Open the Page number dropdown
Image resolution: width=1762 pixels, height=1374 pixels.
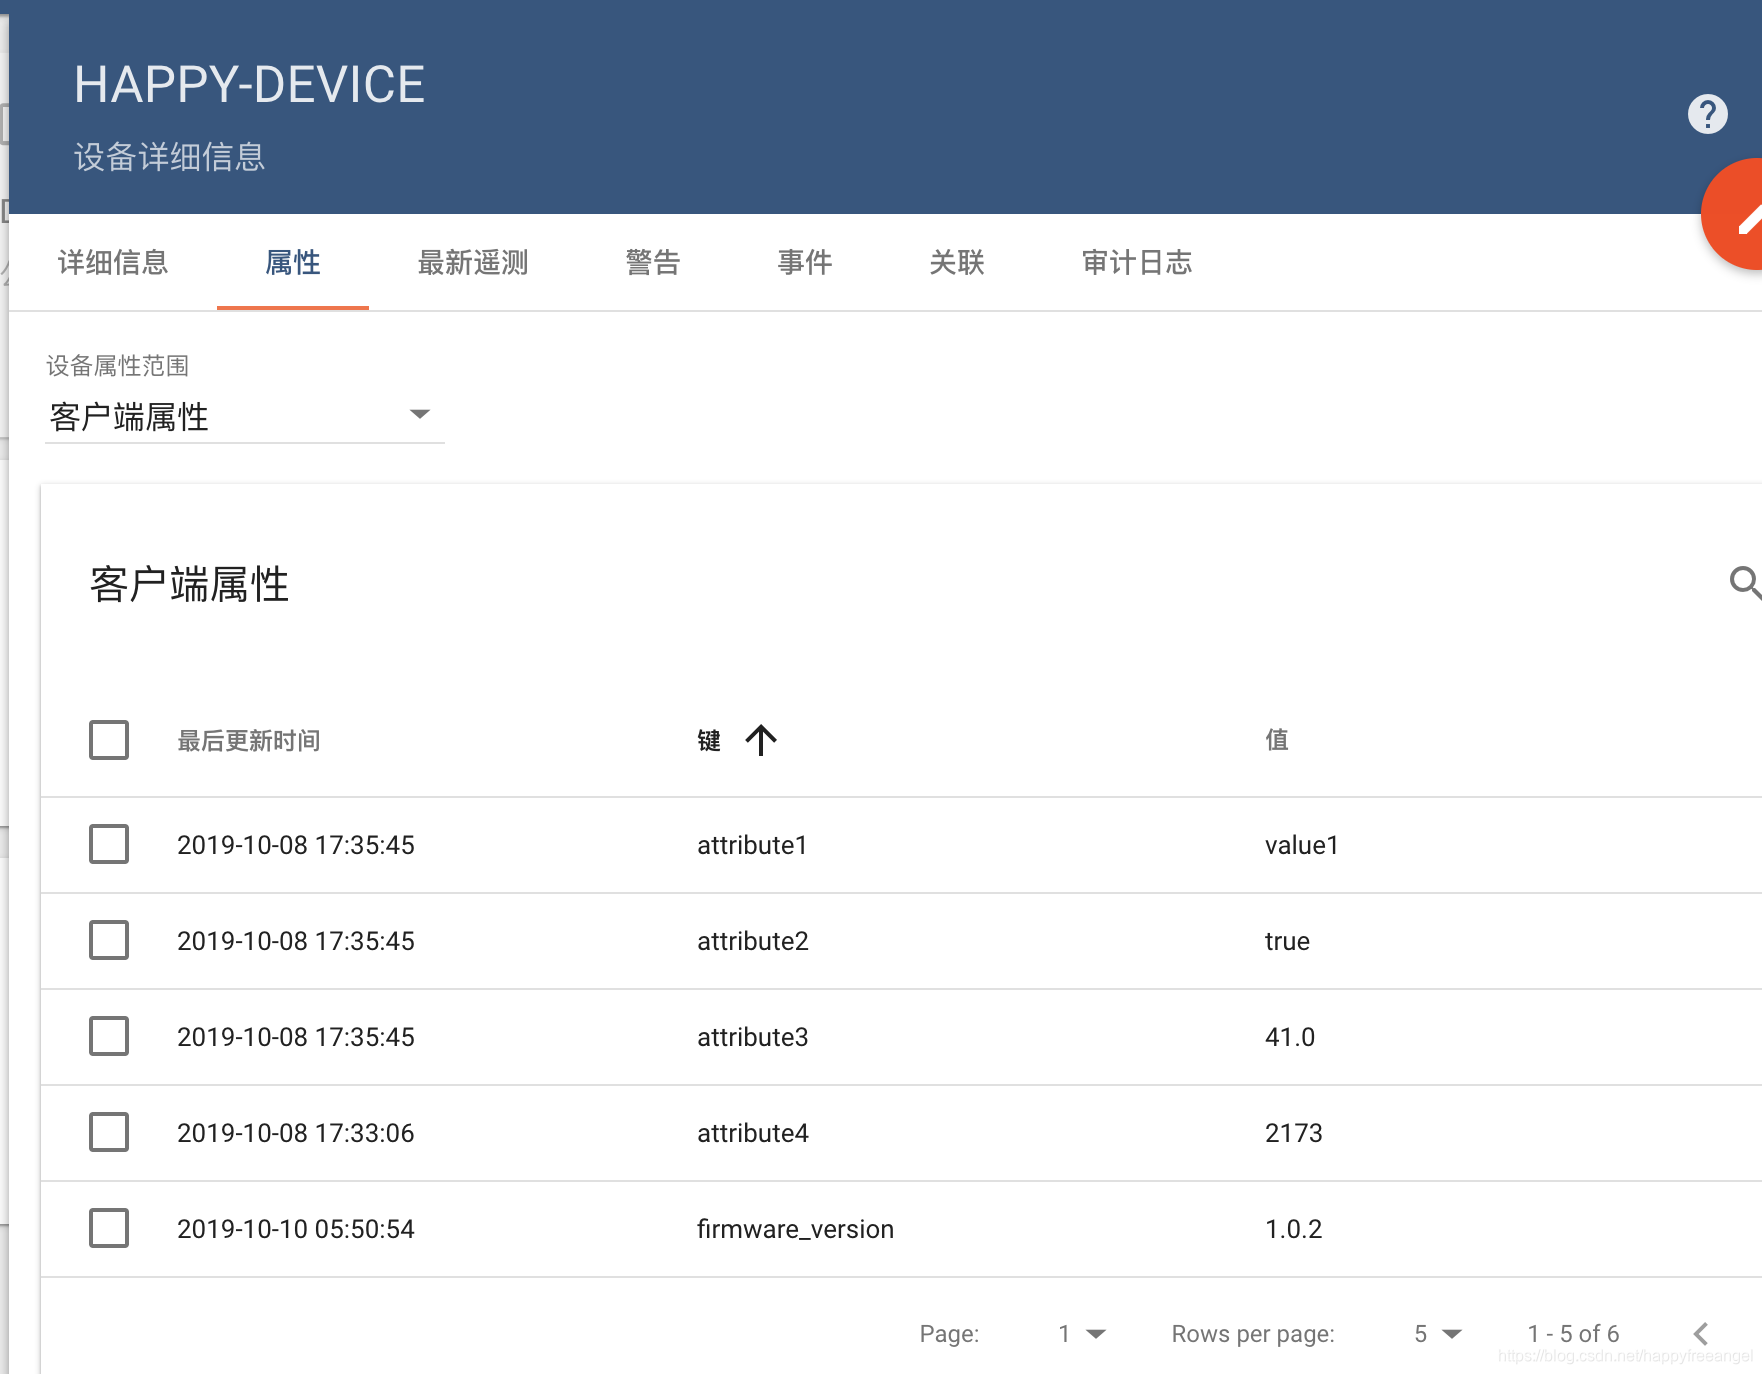[x=1082, y=1333]
